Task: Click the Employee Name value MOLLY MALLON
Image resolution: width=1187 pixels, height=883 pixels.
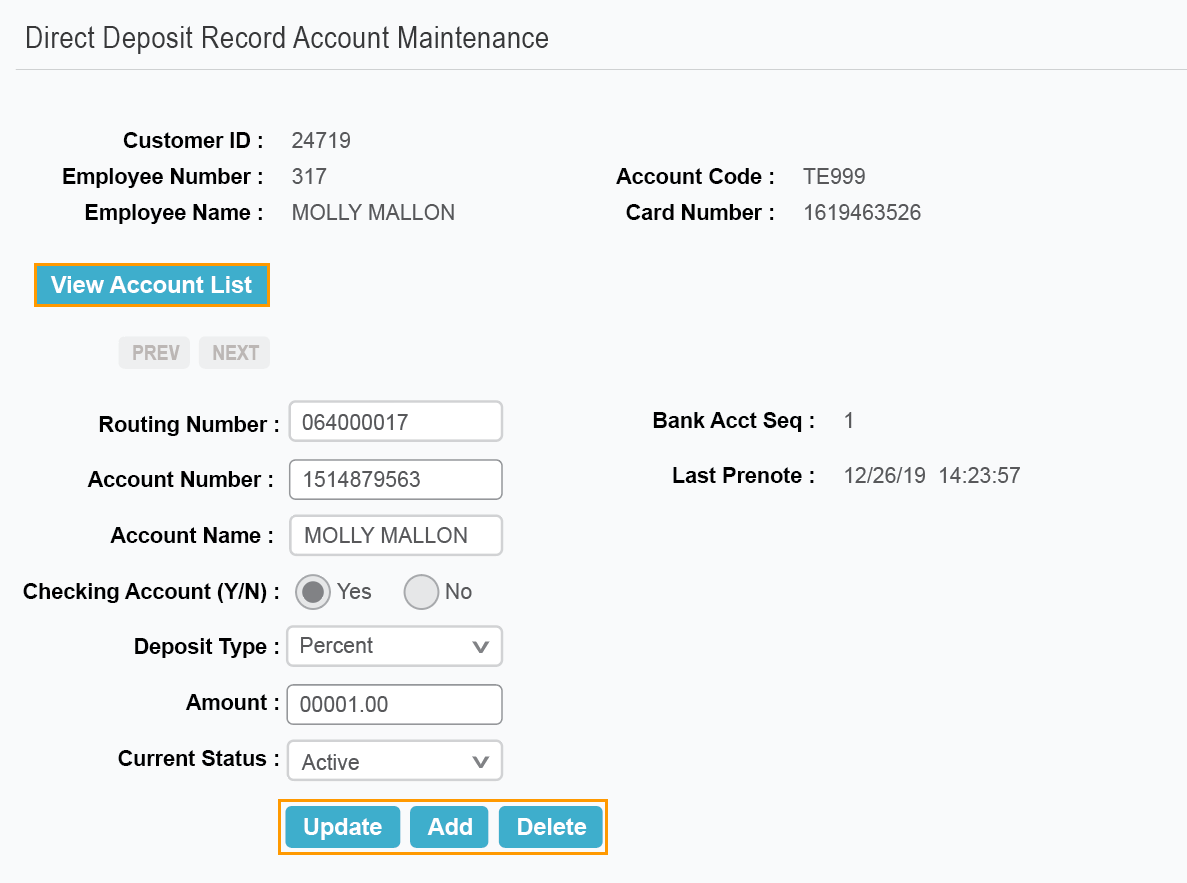Action: click(373, 213)
